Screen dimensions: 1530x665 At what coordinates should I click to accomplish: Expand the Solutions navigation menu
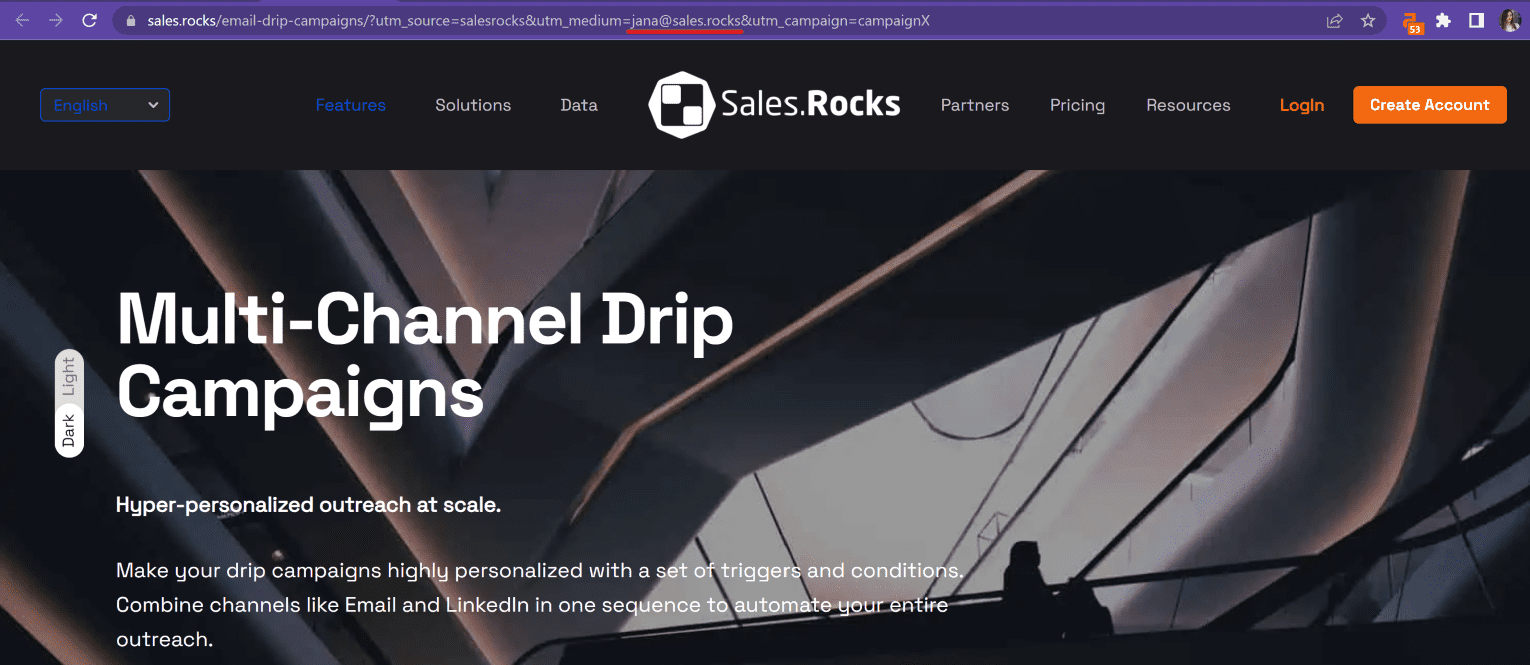tap(473, 105)
